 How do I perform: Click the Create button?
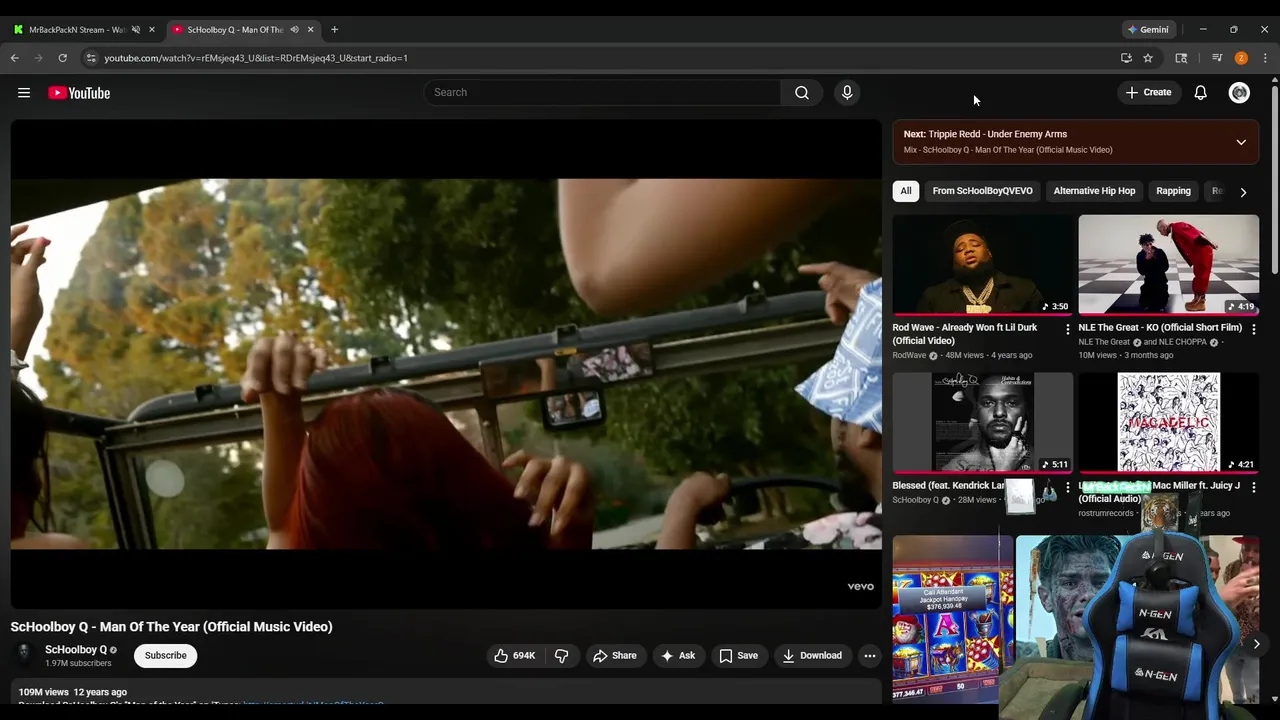click(1148, 93)
